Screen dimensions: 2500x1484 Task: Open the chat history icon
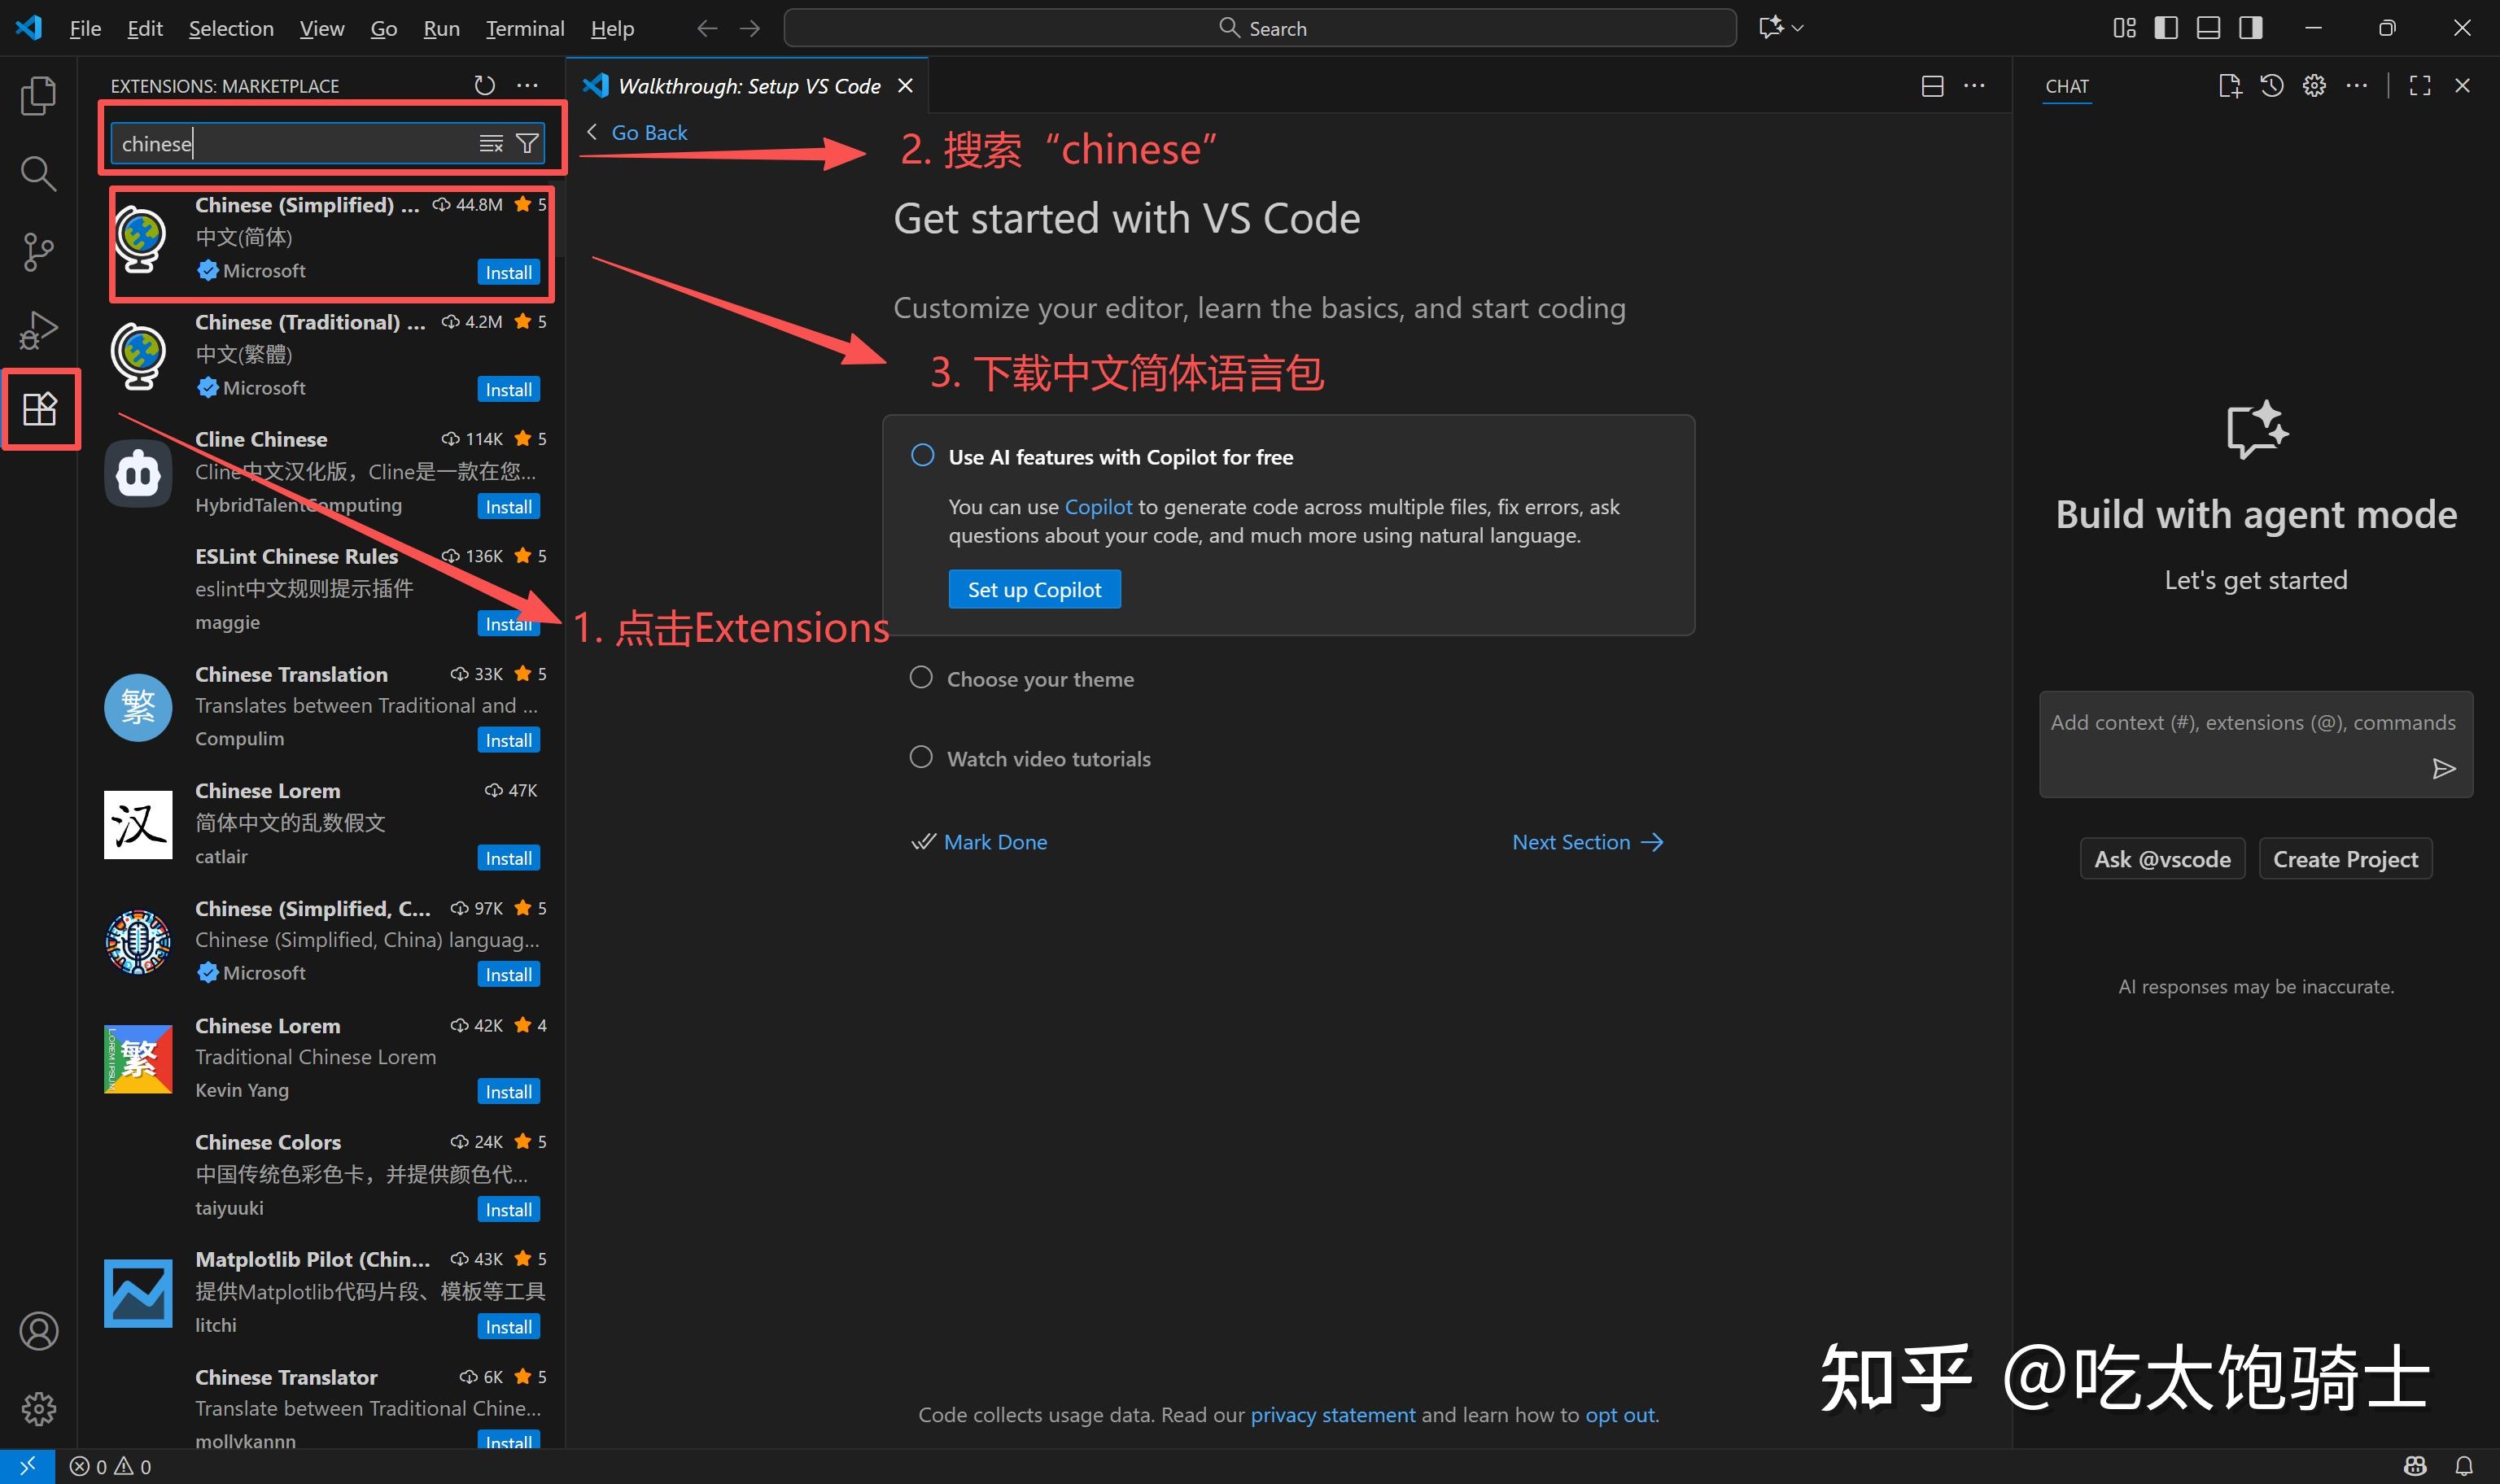pyautogui.click(x=2271, y=85)
